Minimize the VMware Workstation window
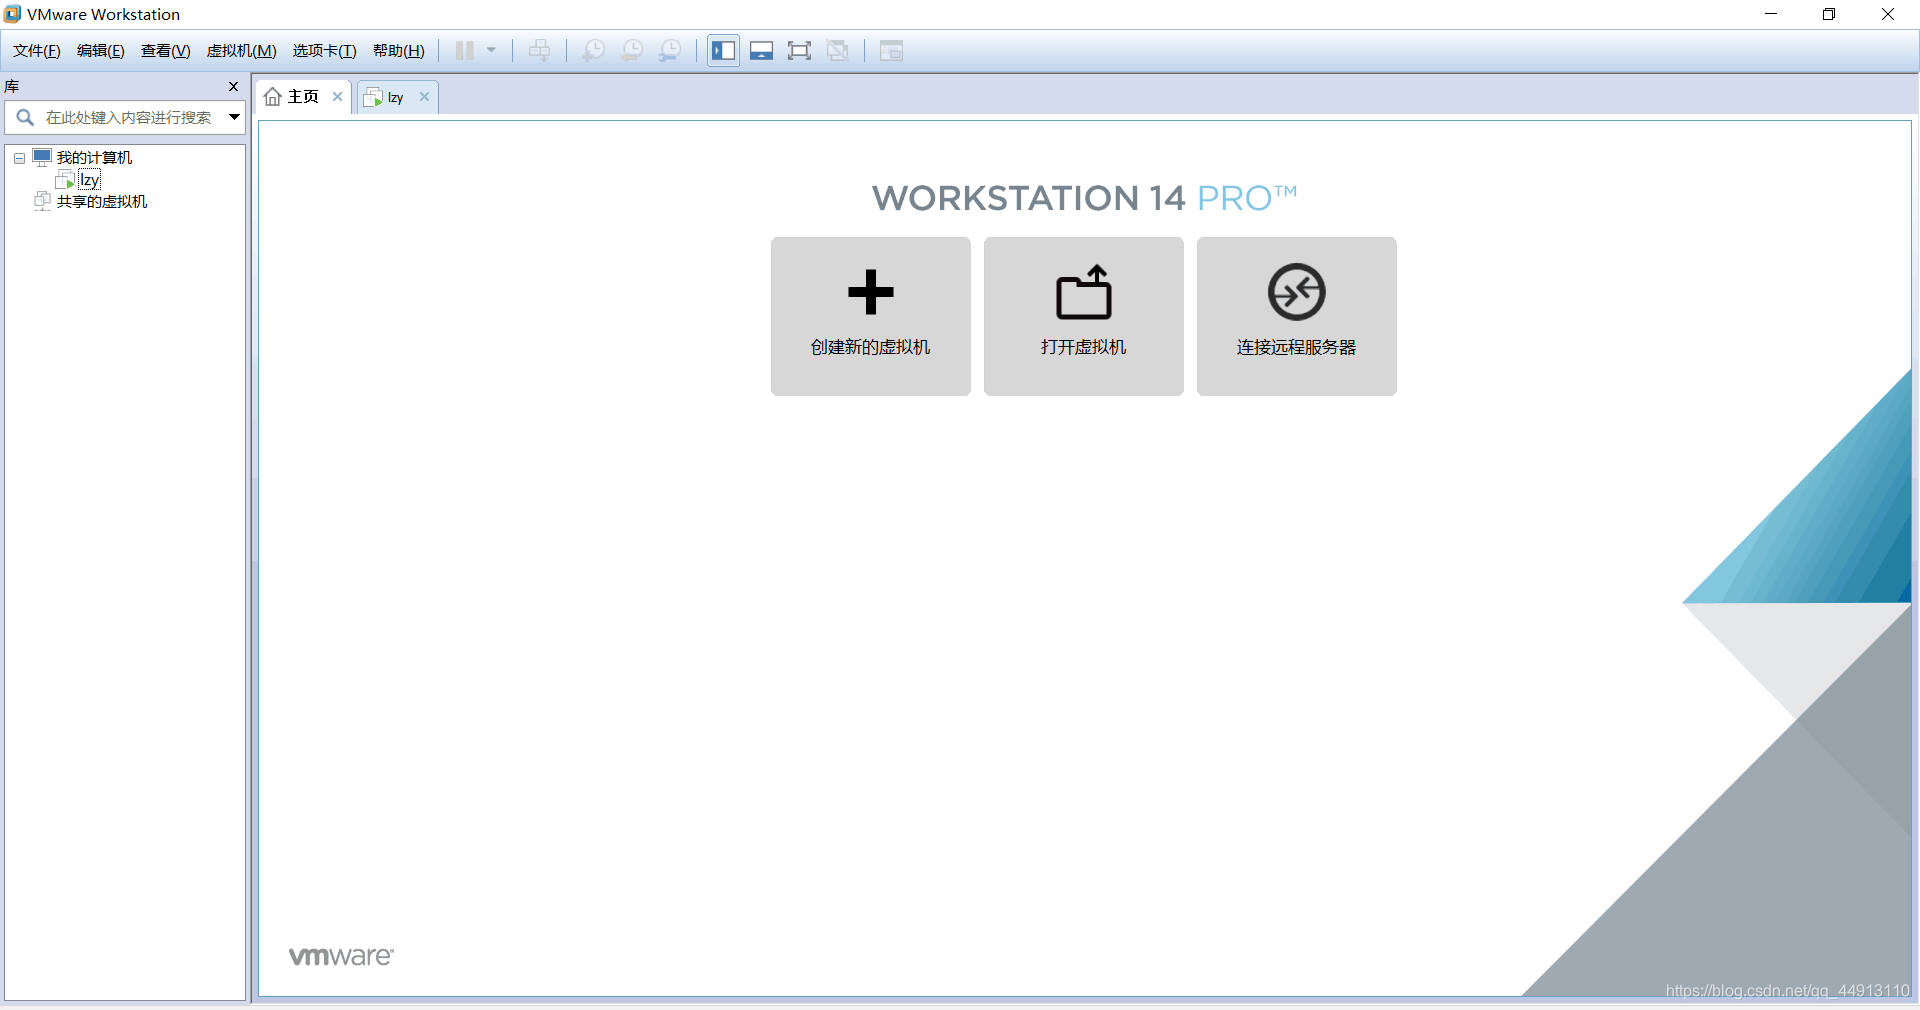 coord(1771,14)
